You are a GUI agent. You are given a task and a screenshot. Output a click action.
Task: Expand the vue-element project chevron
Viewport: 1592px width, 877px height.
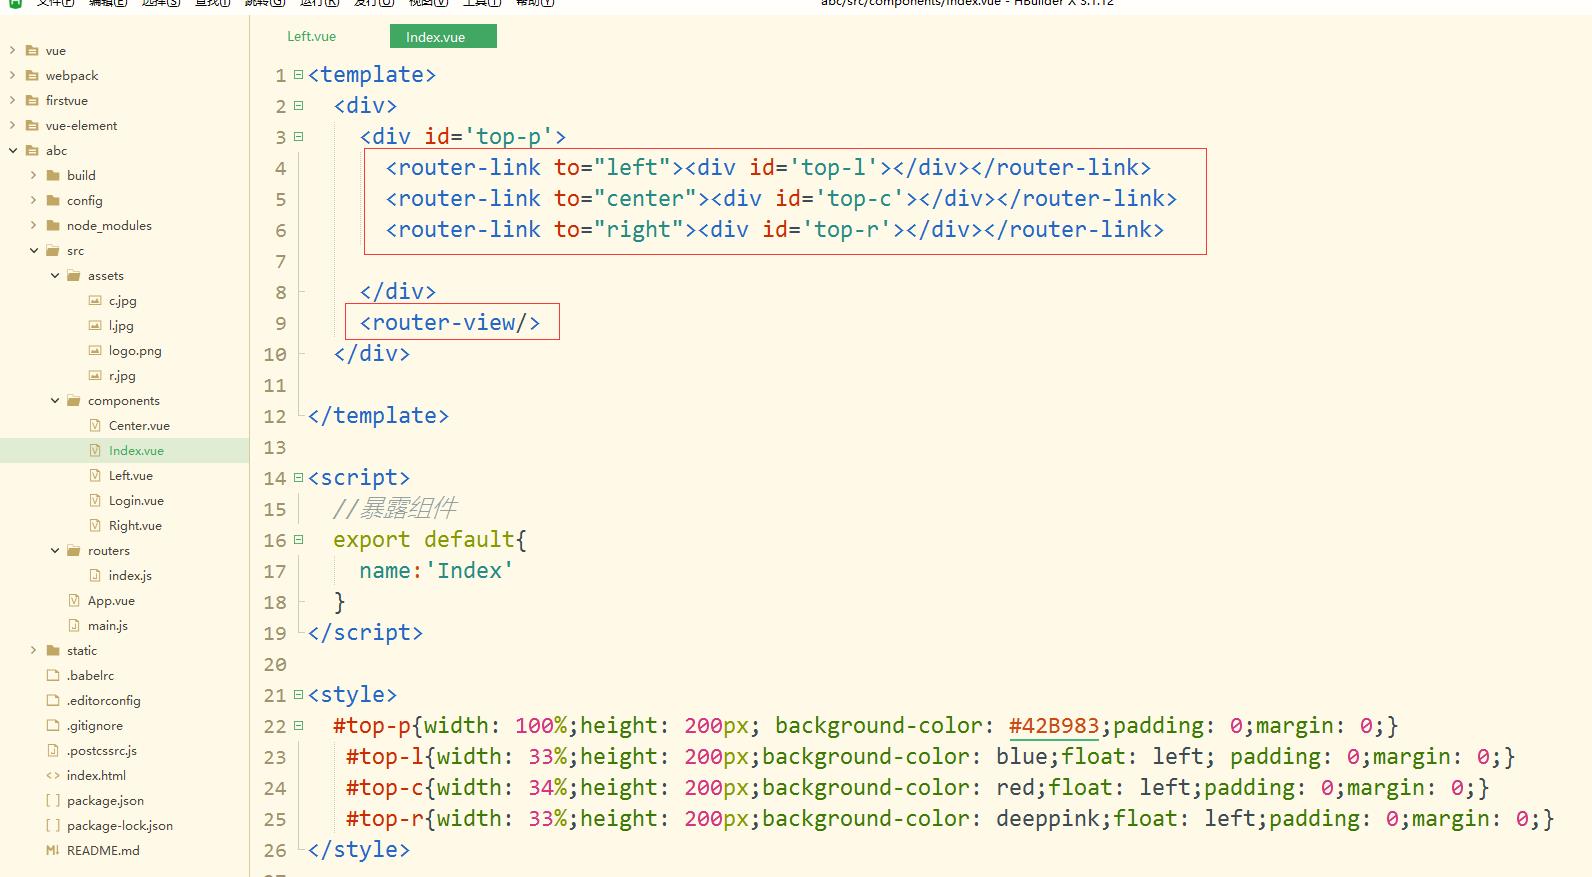coord(12,125)
